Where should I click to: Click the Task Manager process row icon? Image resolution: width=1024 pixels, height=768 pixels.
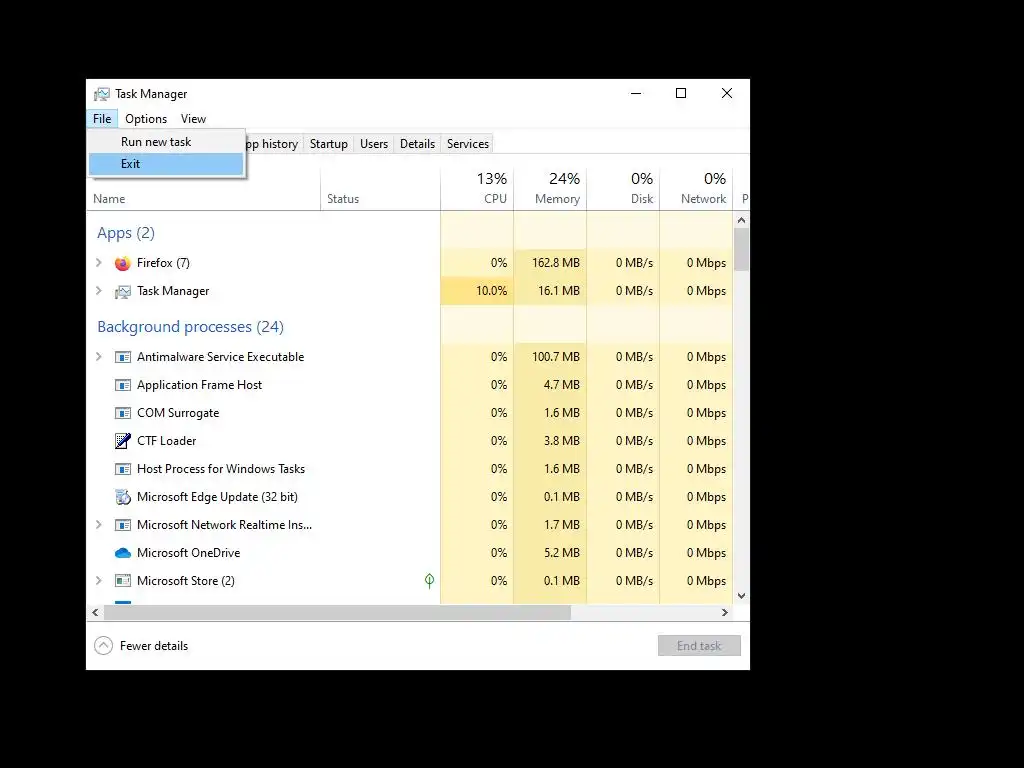click(x=122, y=291)
